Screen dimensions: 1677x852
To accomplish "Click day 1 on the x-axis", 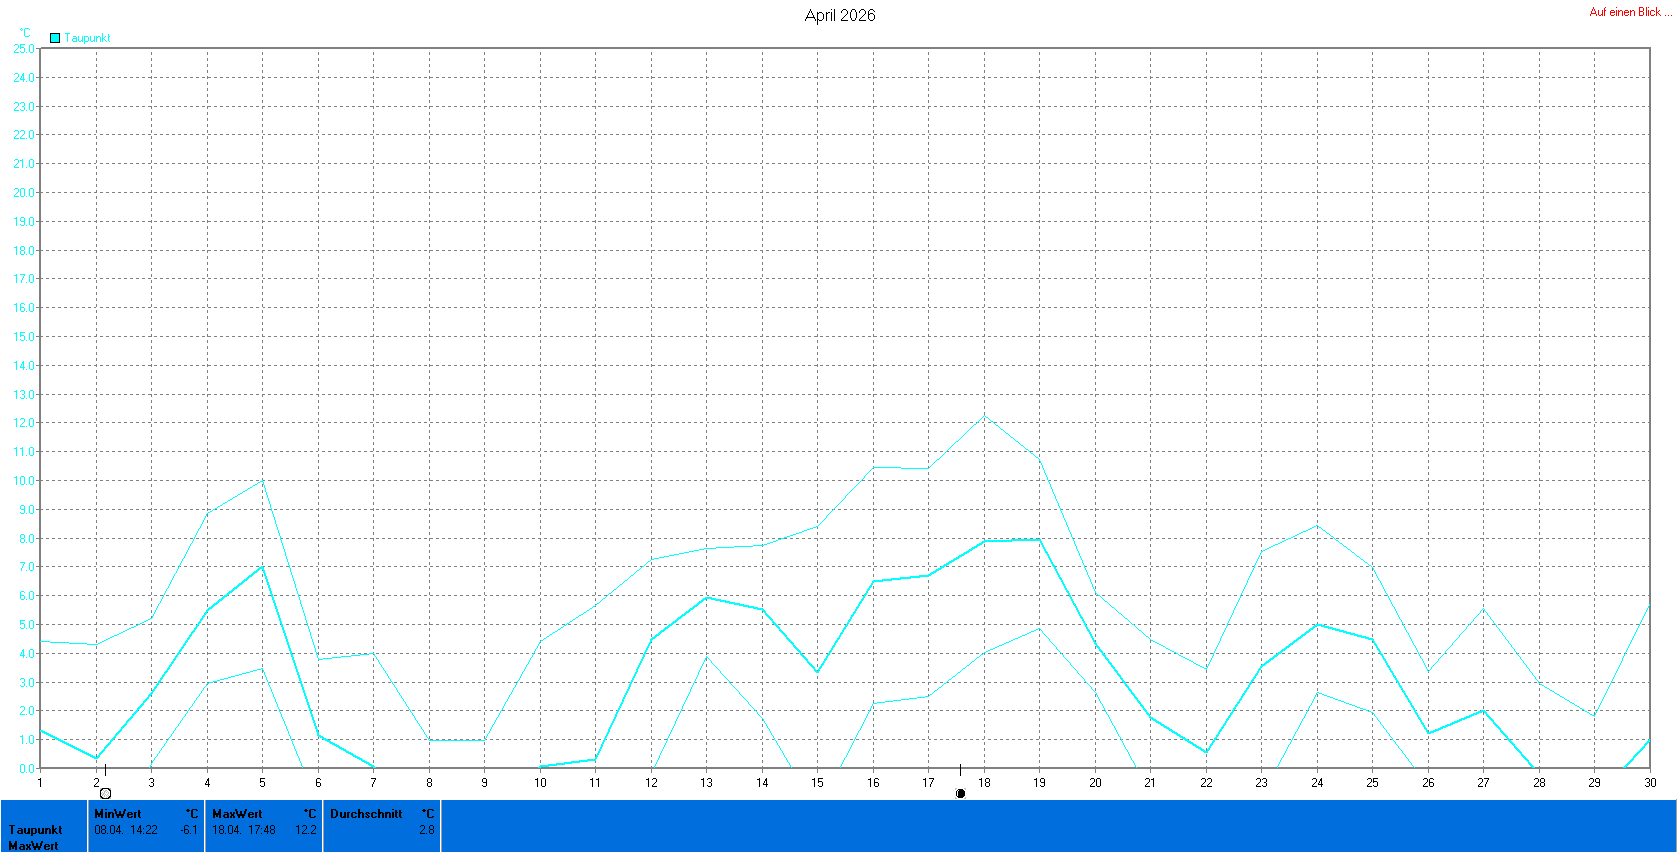I will point(40,783).
